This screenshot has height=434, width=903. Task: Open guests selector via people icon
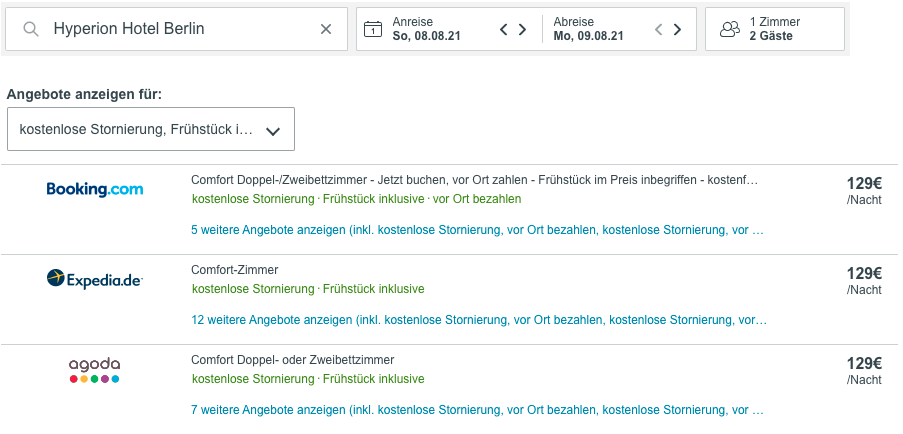730,29
